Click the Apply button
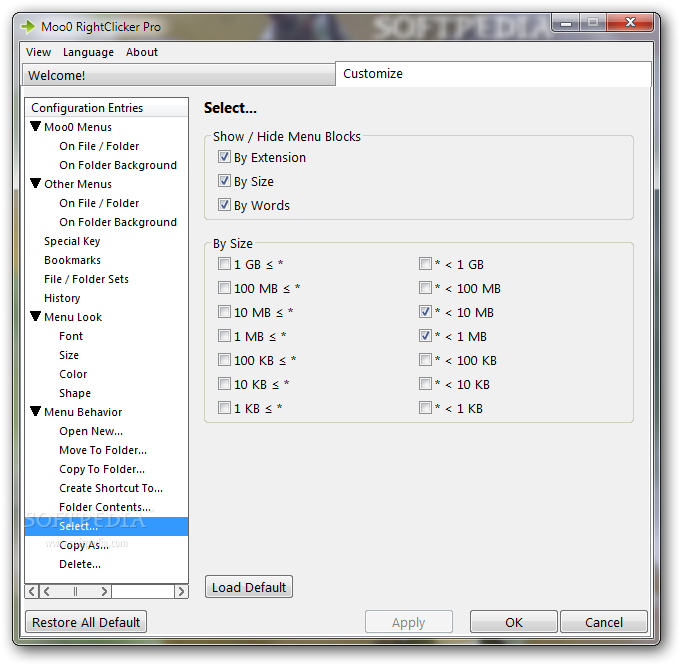This screenshot has height=666, width=681. click(409, 622)
